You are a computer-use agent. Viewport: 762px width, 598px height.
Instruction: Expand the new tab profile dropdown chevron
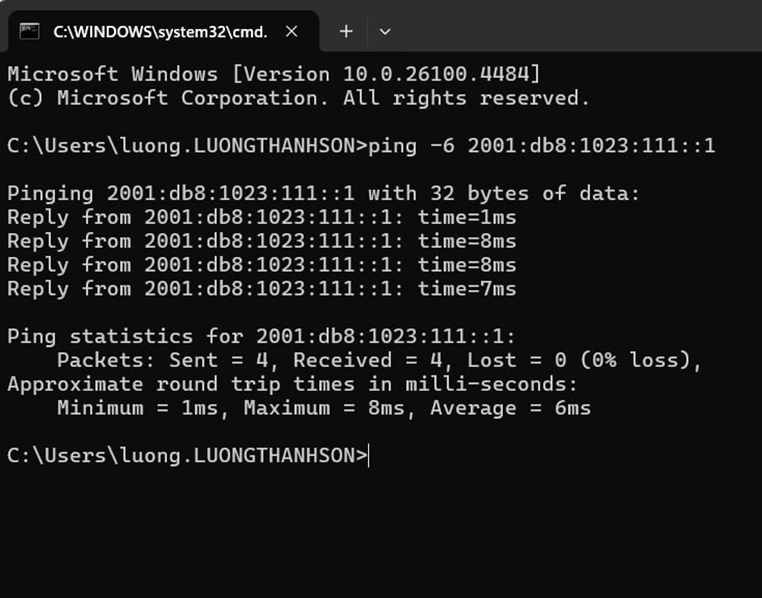click(x=385, y=31)
